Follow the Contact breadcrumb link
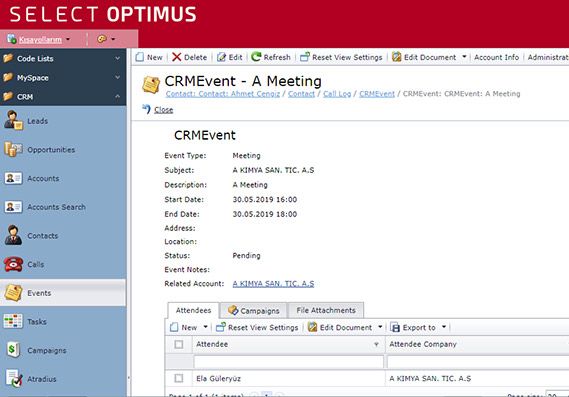This screenshot has height=397, width=569. pos(301,94)
